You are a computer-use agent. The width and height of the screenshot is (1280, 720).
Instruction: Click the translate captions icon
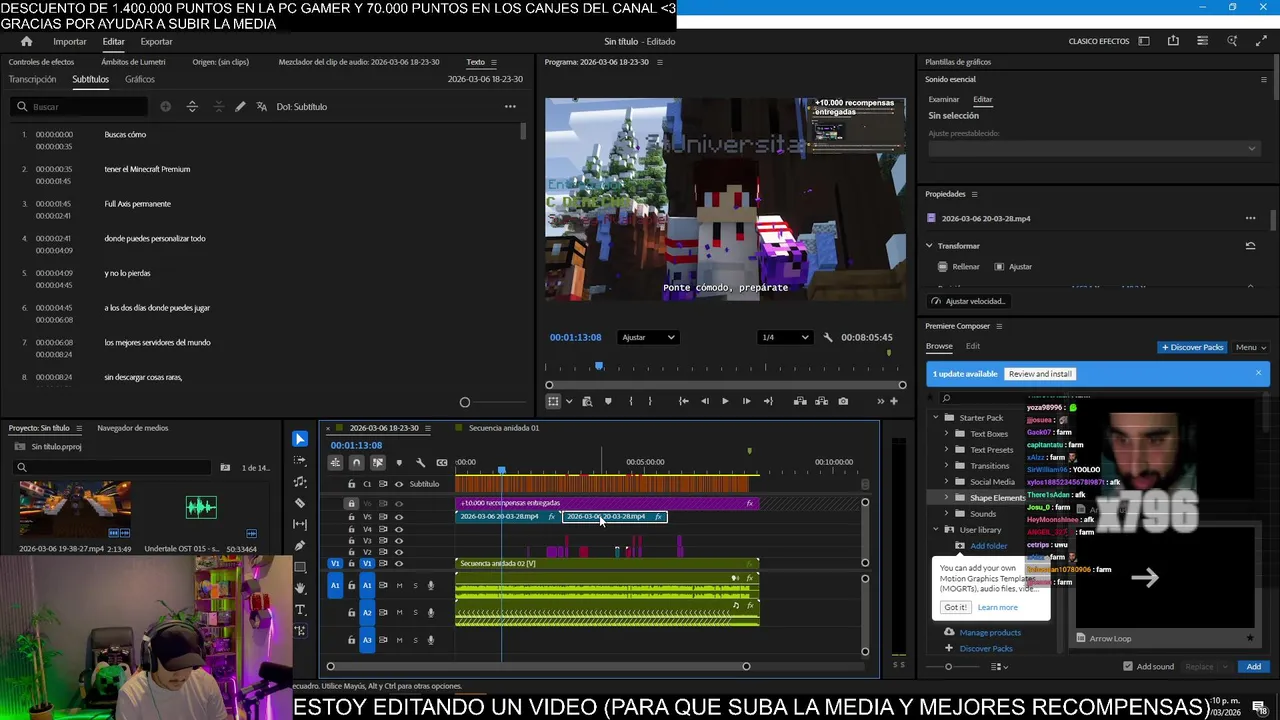click(x=262, y=106)
